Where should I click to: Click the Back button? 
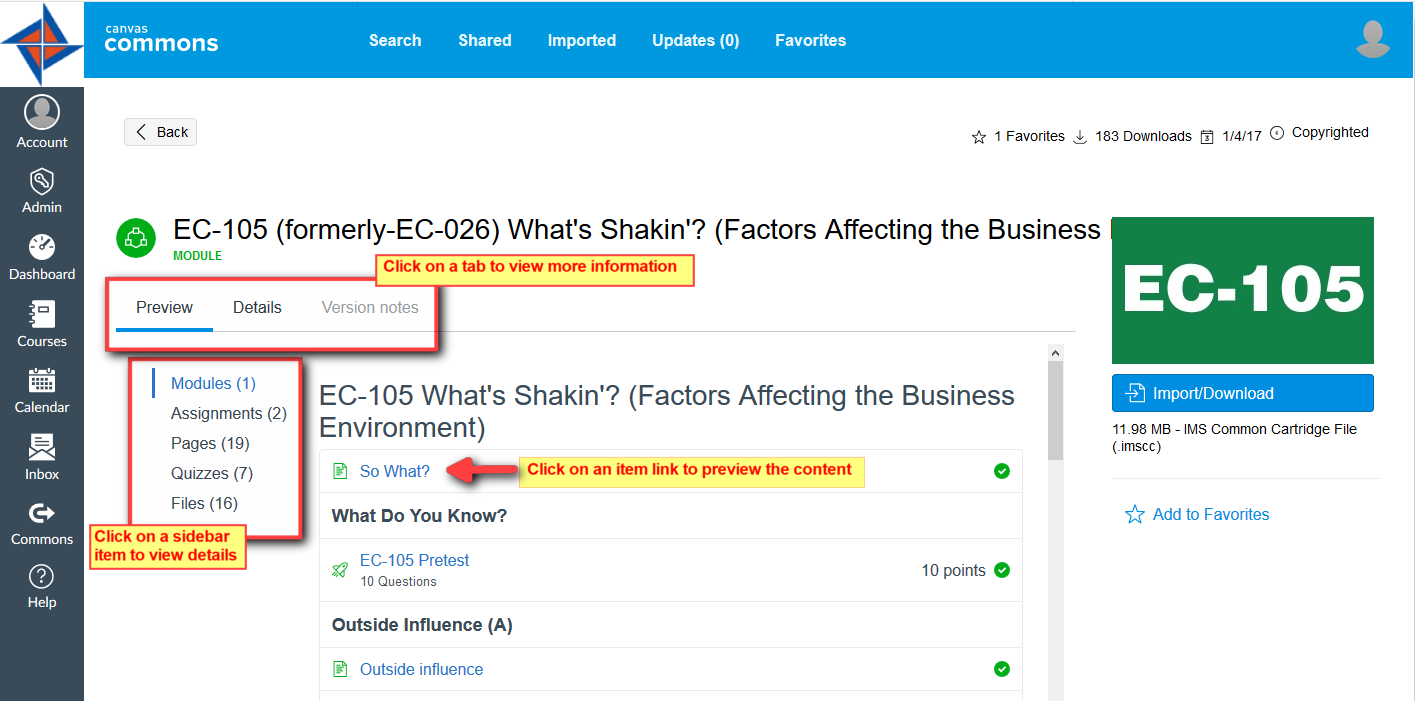click(161, 132)
